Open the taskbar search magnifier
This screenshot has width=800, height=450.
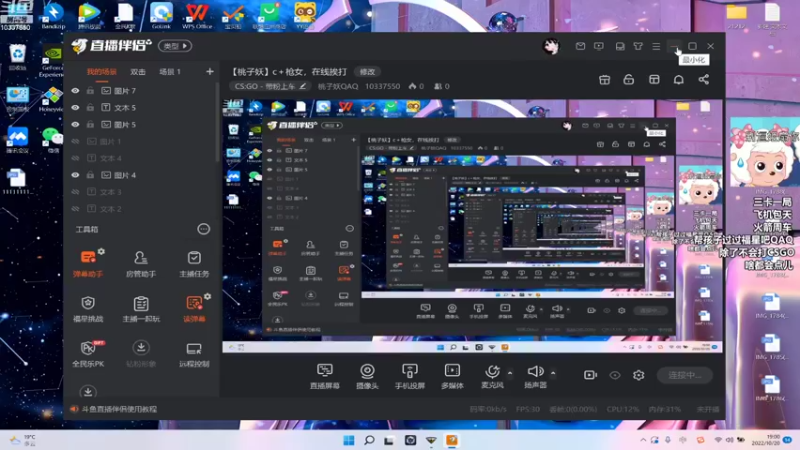coord(369,440)
